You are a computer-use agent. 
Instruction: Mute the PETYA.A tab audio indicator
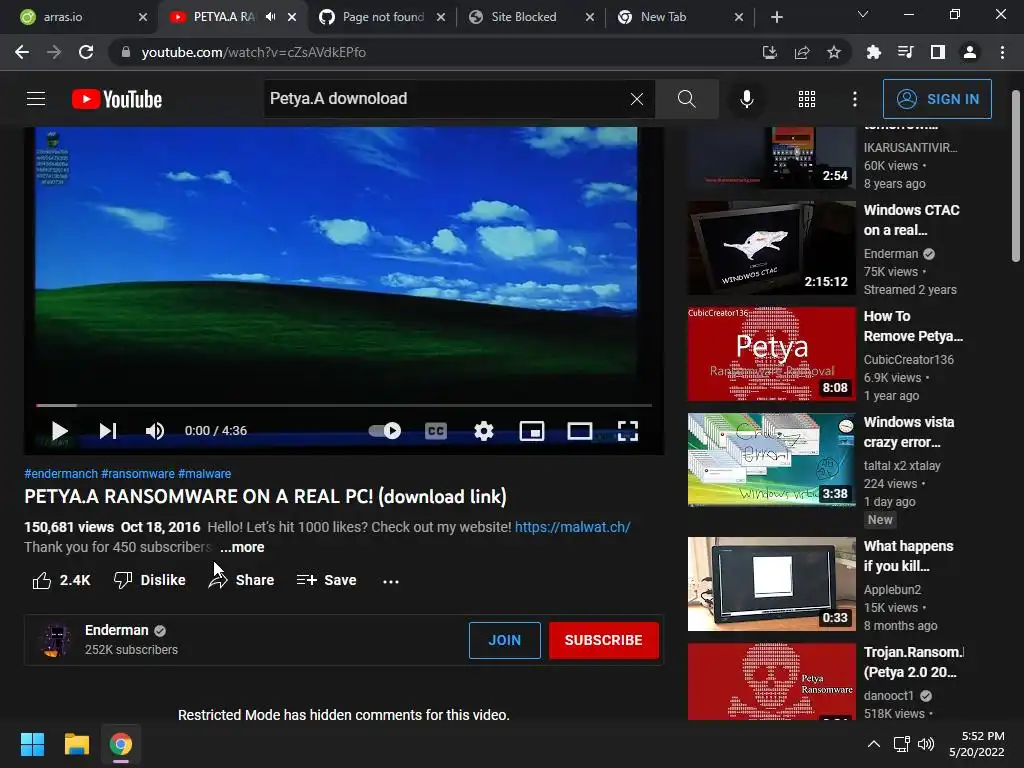270,17
